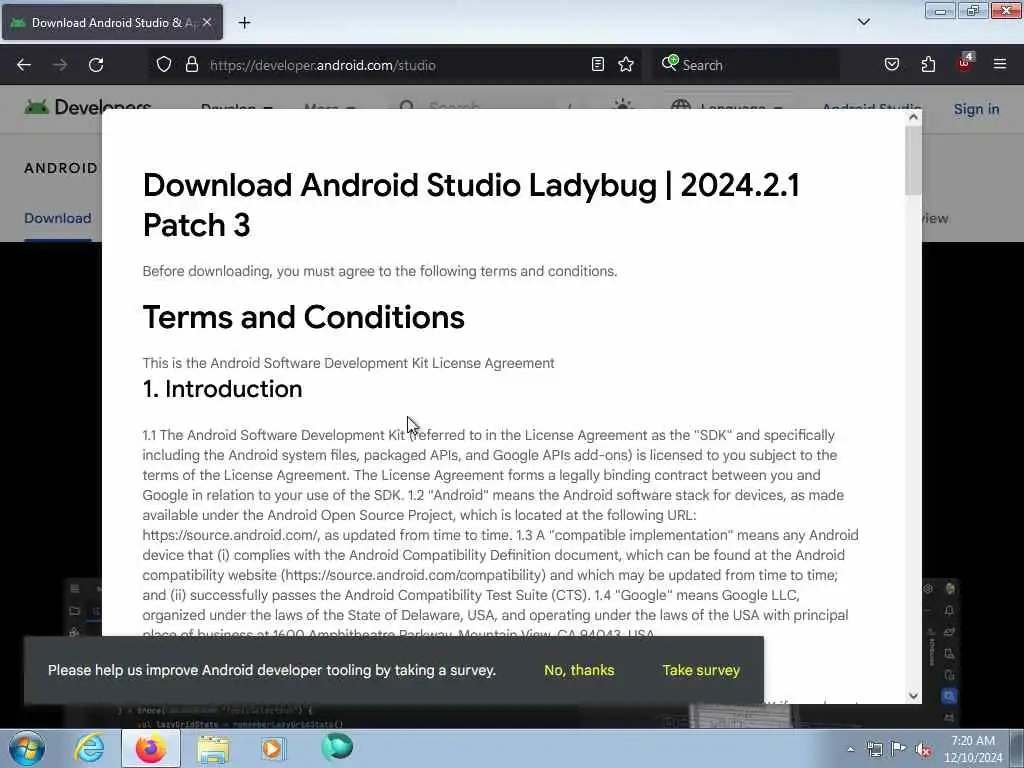Open the uBlock Origin extension icon

click(x=965, y=63)
